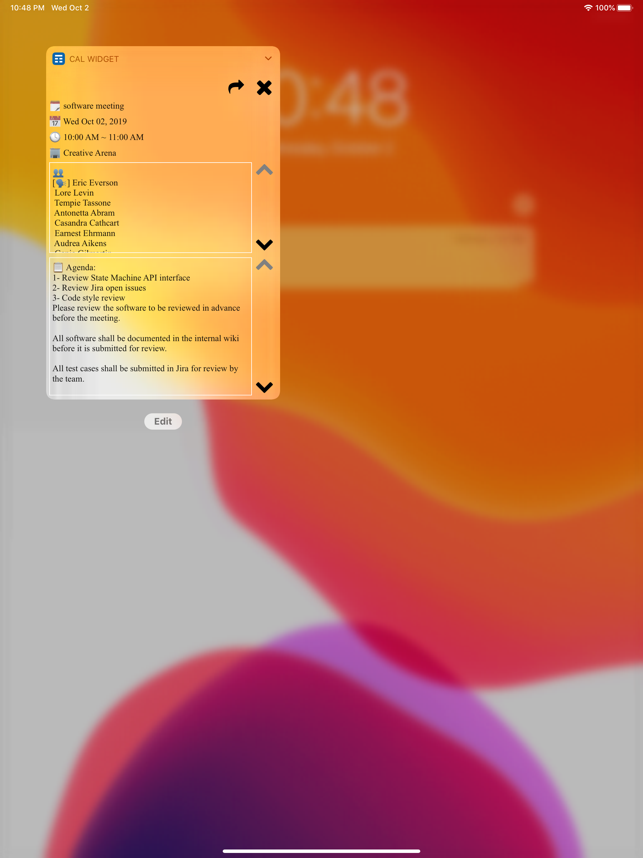Image resolution: width=643 pixels, height=858 pixels.
Task: Tap the battery indicator in status bar
Action: 625,8
